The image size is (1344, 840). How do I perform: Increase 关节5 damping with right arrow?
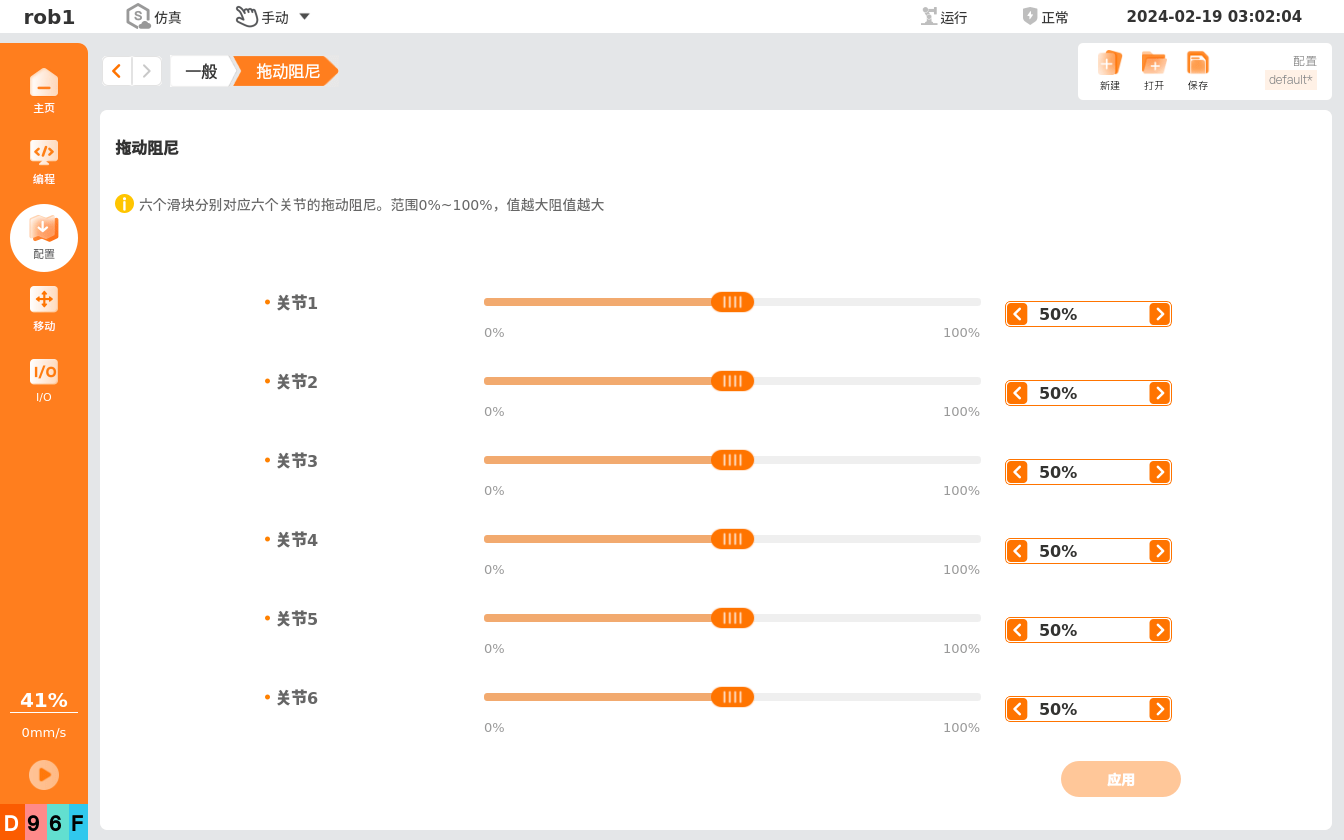pos(1159,630)
